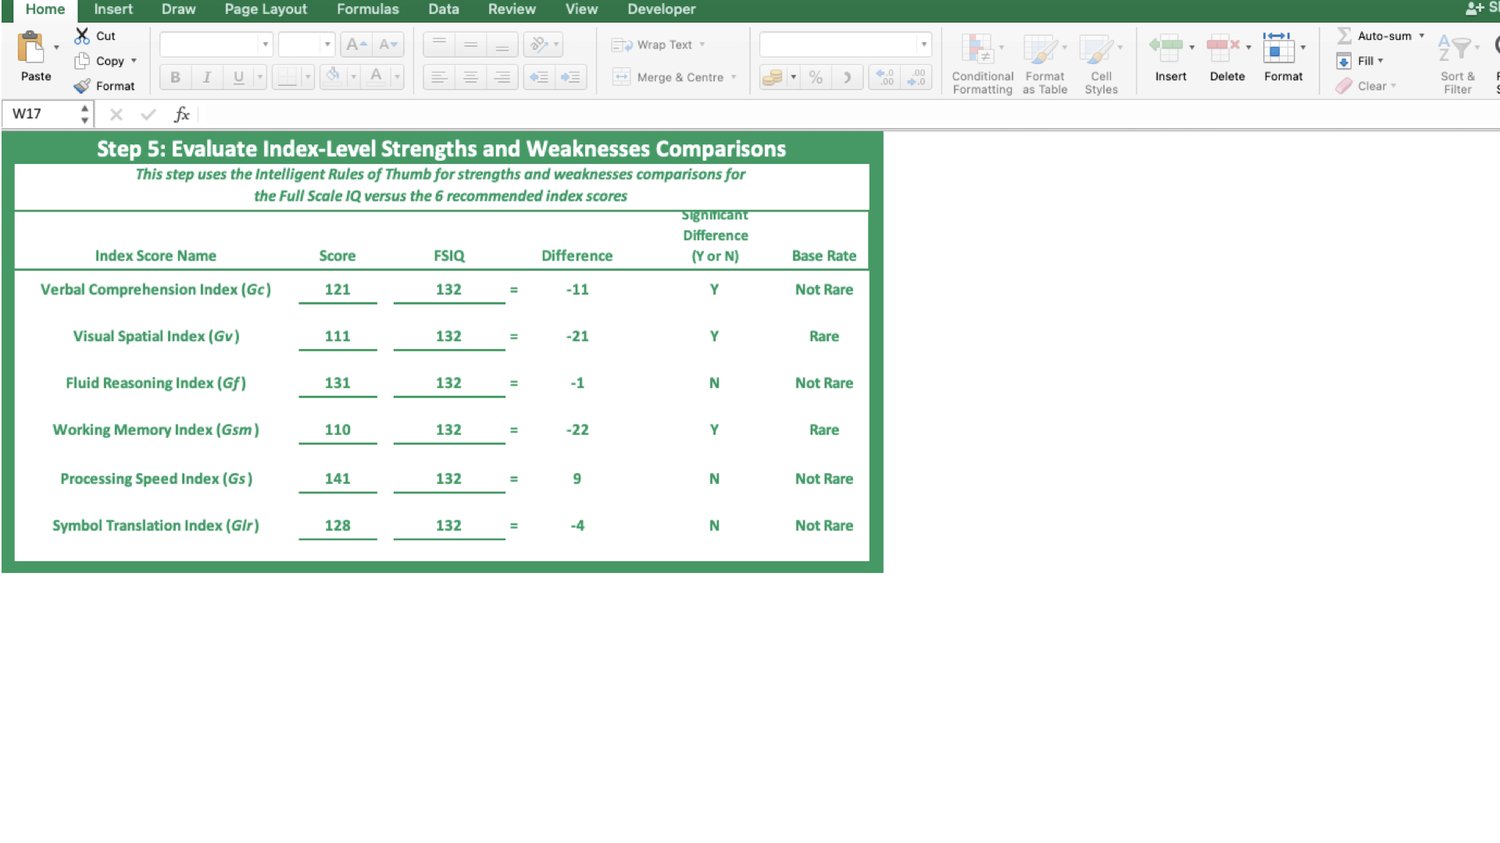Viewport: 1500px width, 843px height.
Task: Switch to the Formulas tab
Action: tap(367, 9)
